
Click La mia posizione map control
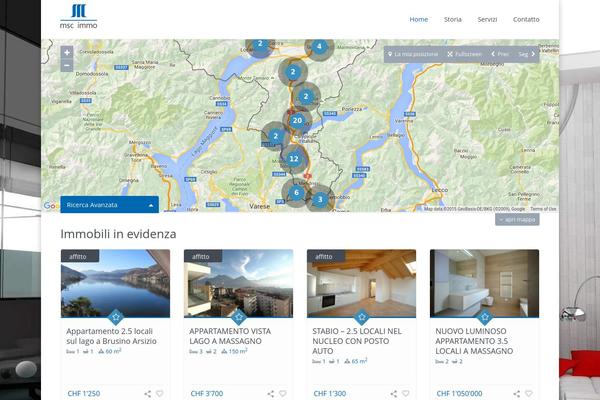click(x=413, y=54)
